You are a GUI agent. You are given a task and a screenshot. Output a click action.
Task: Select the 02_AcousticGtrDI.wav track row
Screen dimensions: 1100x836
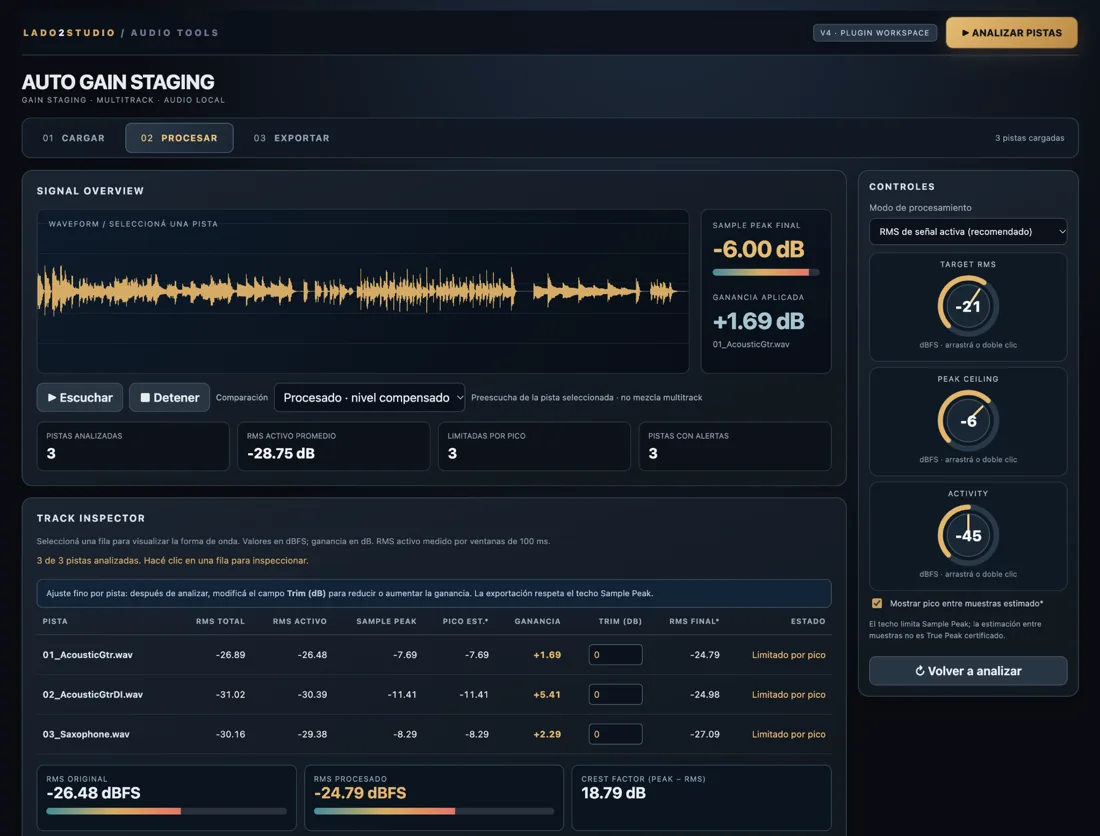point(434,694)
